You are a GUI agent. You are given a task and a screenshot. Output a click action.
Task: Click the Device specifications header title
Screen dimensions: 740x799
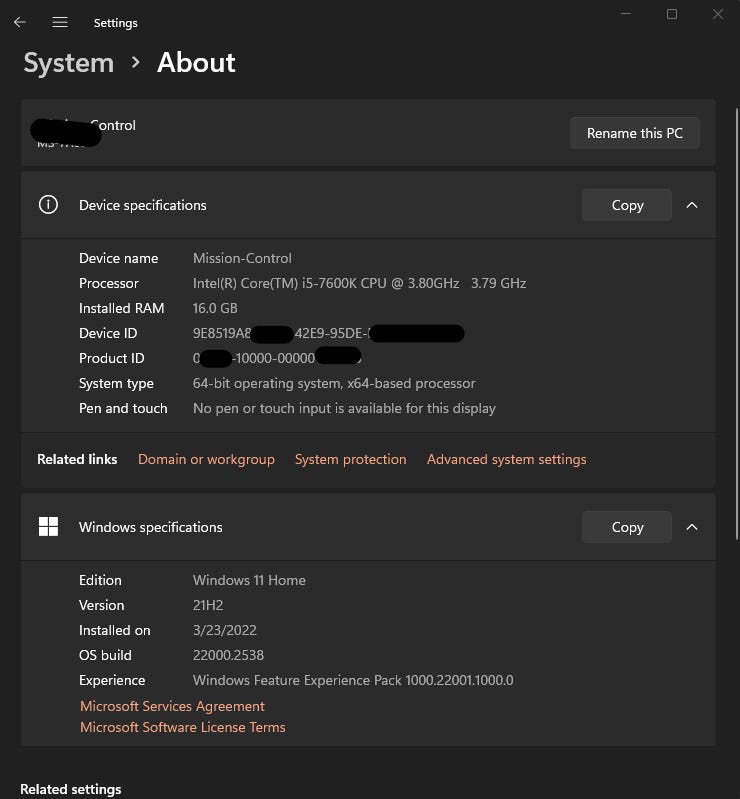point(143,205)
